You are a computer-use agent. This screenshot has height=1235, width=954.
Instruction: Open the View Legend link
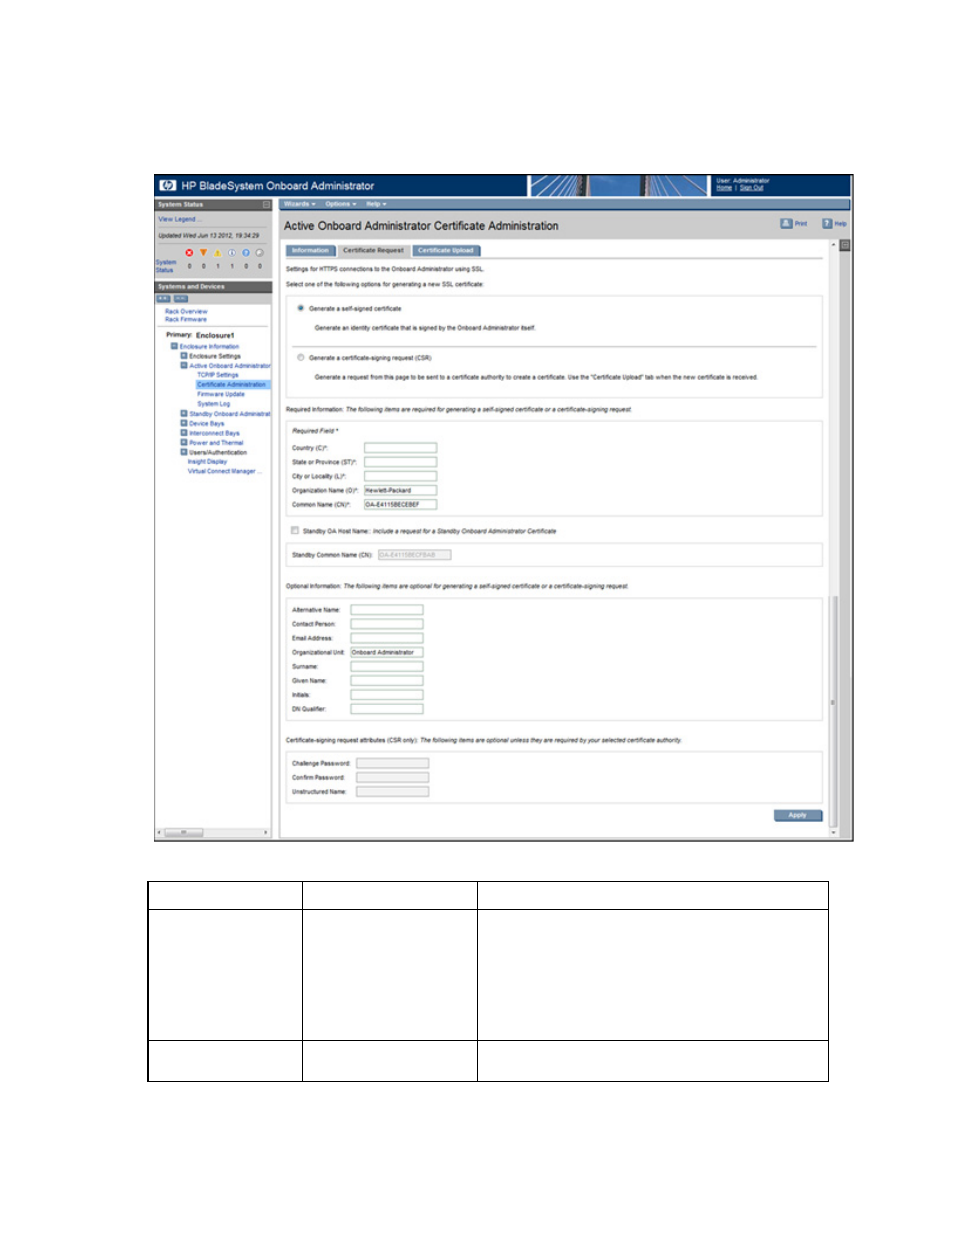coord(180,219)
